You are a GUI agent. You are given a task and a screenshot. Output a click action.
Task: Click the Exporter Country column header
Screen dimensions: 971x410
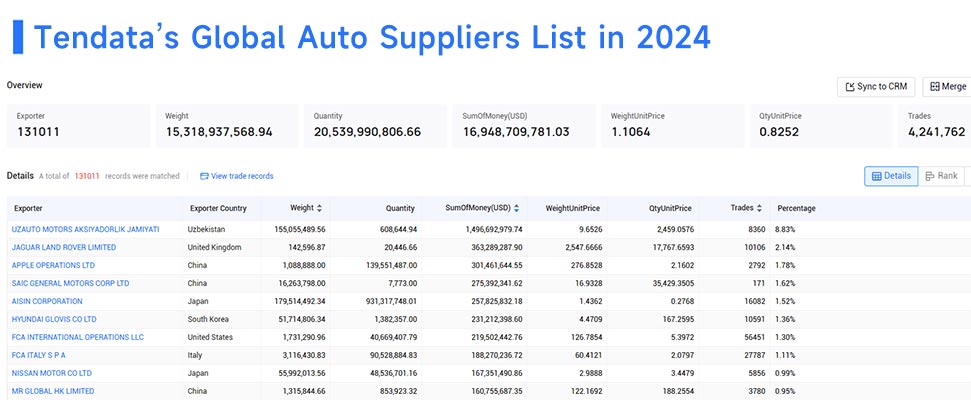coord(218,208)
